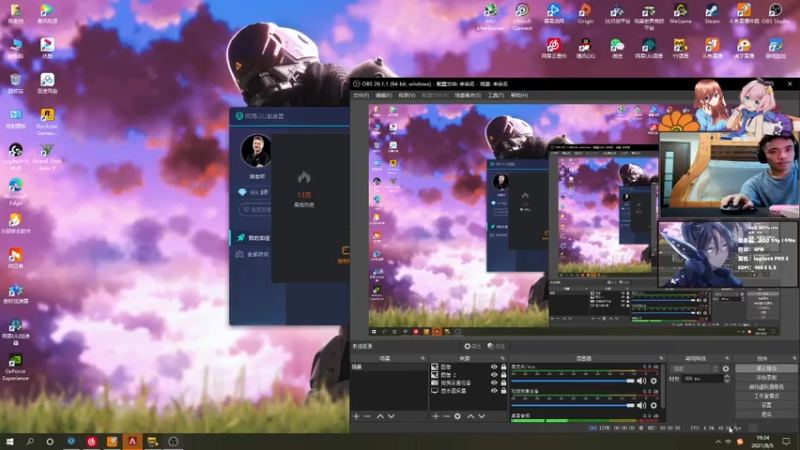
Task: Pop out the Sources dock panel
Action: point(503,358)
